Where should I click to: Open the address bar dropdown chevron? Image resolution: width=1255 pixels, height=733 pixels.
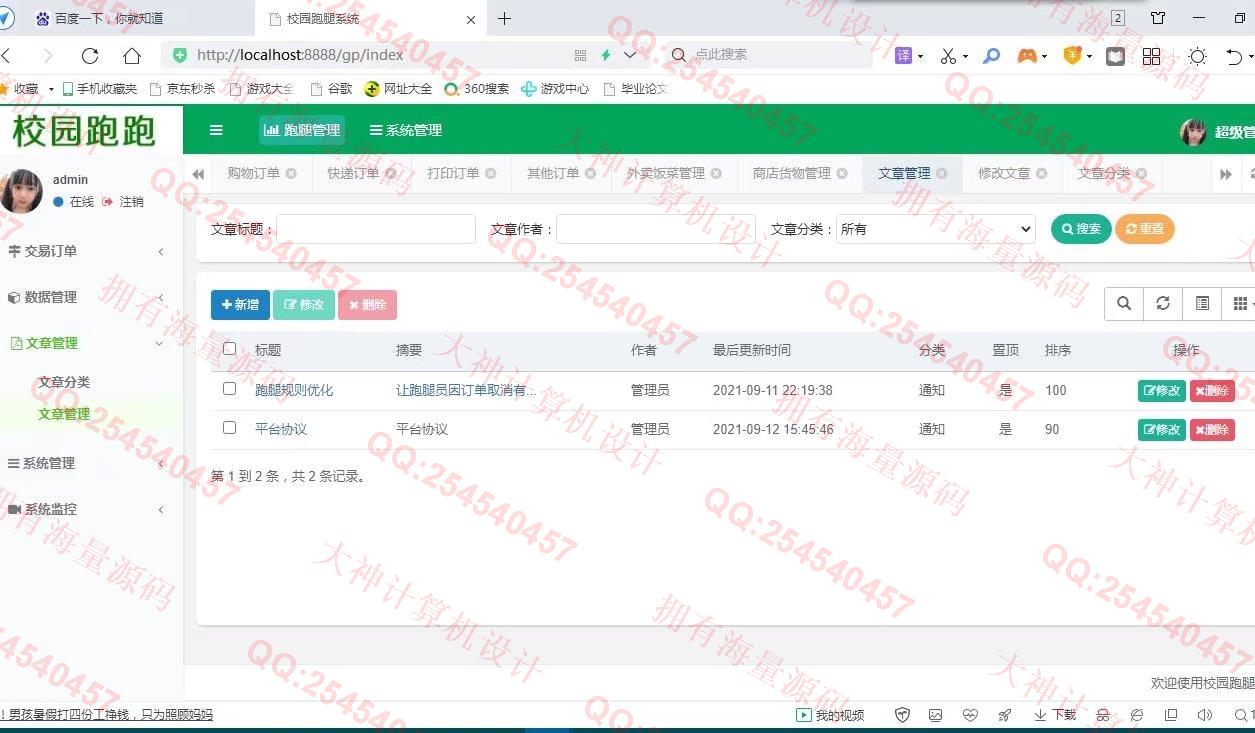pos(630,56)
